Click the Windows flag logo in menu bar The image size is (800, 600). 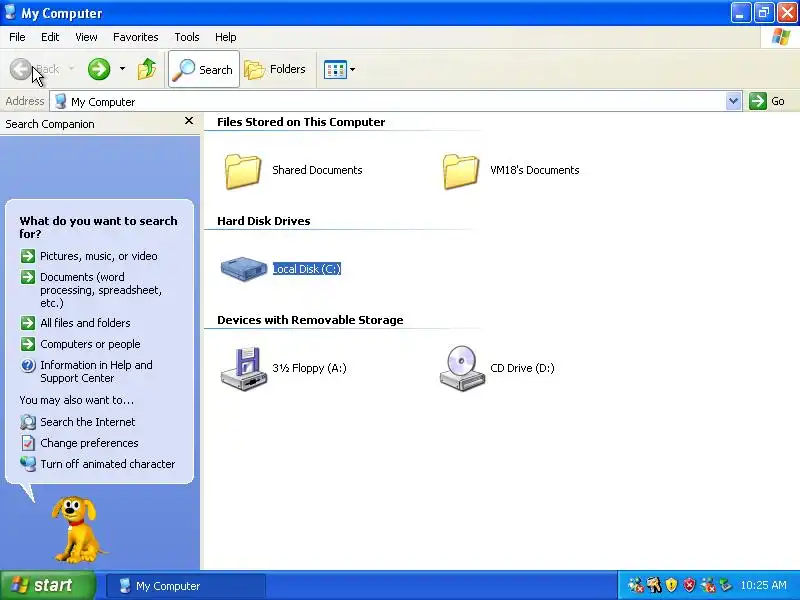[x=781, y=37]
